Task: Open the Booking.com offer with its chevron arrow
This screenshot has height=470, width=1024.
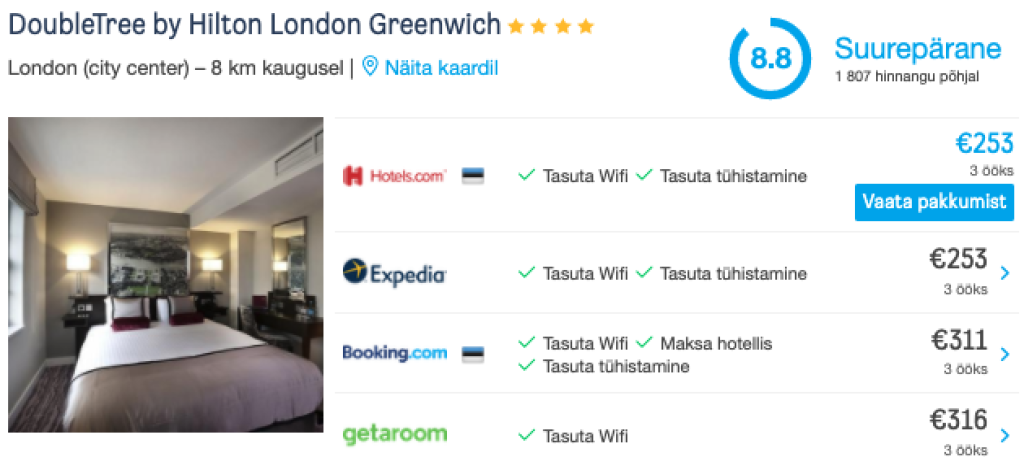Action: 1004,354
